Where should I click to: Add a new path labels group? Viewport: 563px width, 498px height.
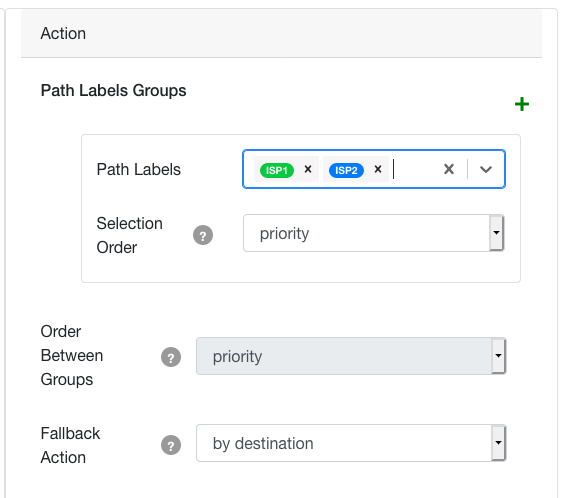pos(521,104)
